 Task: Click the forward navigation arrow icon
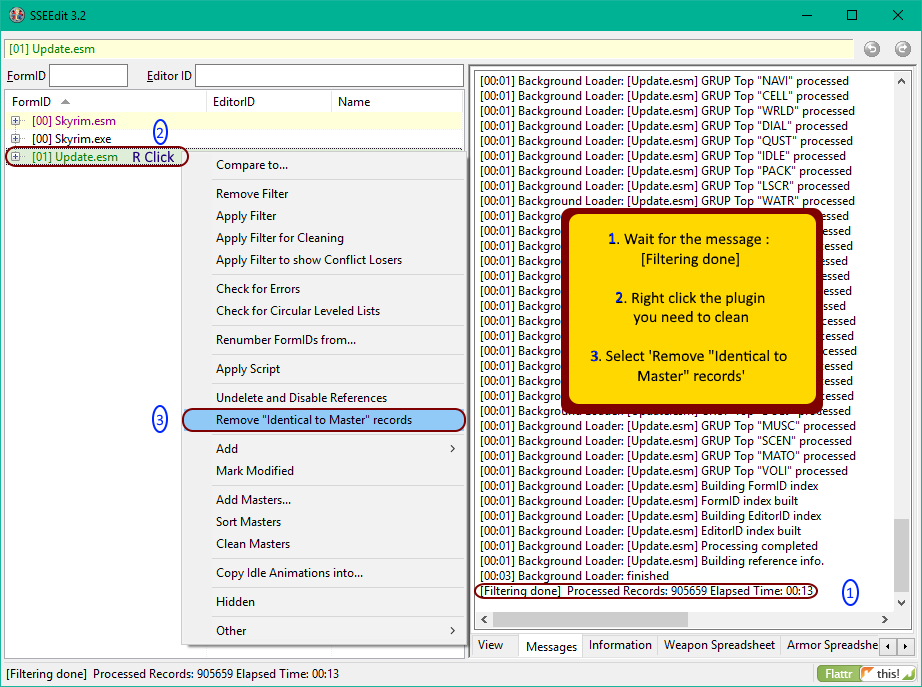pos(903,49)
